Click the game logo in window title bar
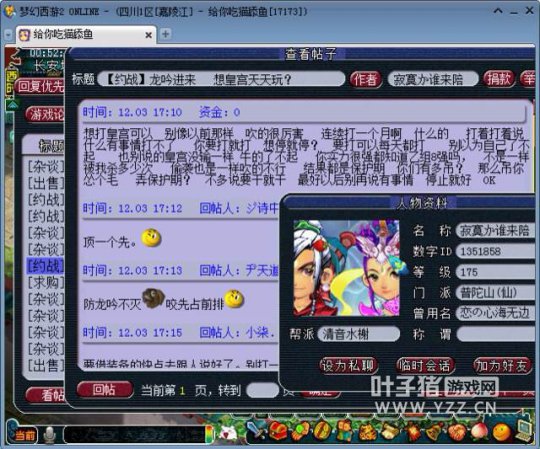This screenshot has width=540, height=449. [x=10, y=11]
